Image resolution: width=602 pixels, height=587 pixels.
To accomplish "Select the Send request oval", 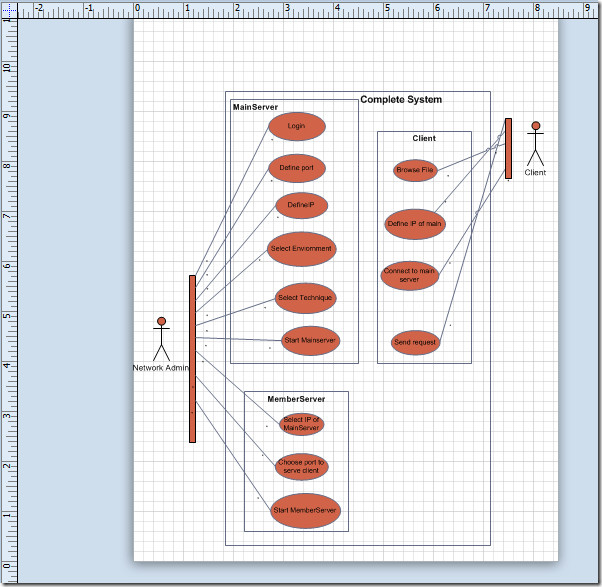I will [x=415, y=342].
